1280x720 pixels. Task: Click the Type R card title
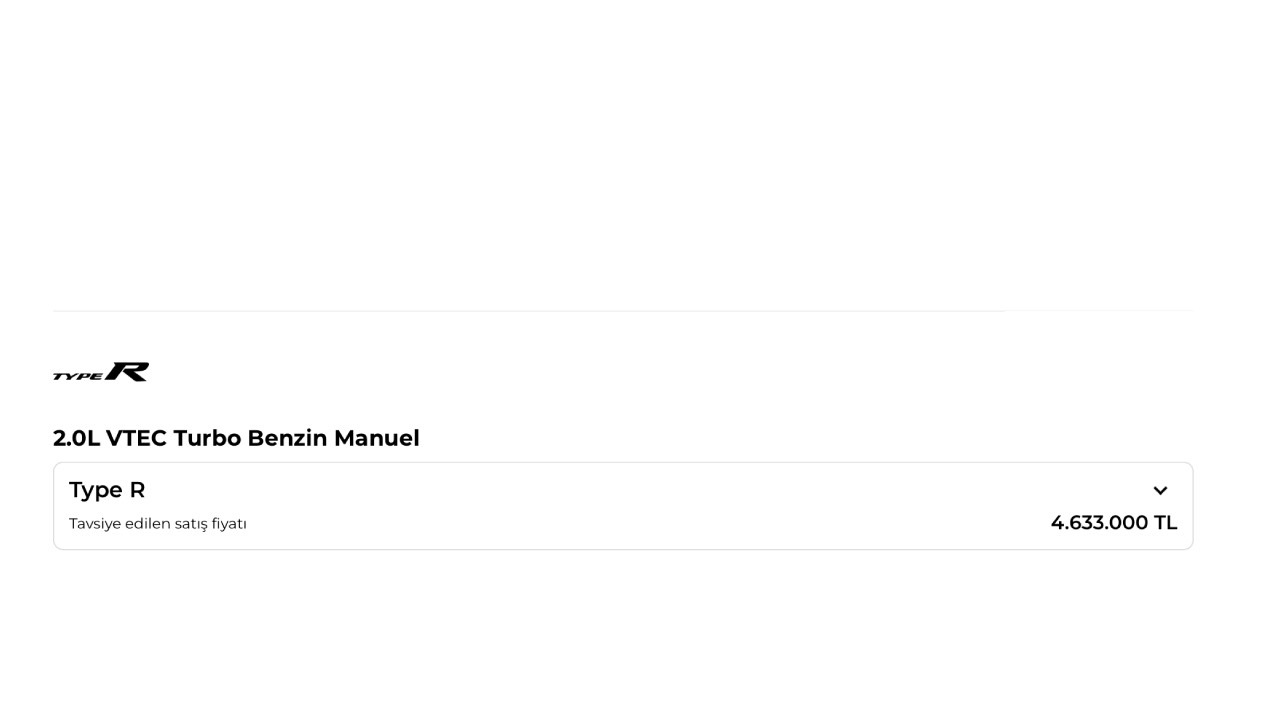click(x=107, y=490)
